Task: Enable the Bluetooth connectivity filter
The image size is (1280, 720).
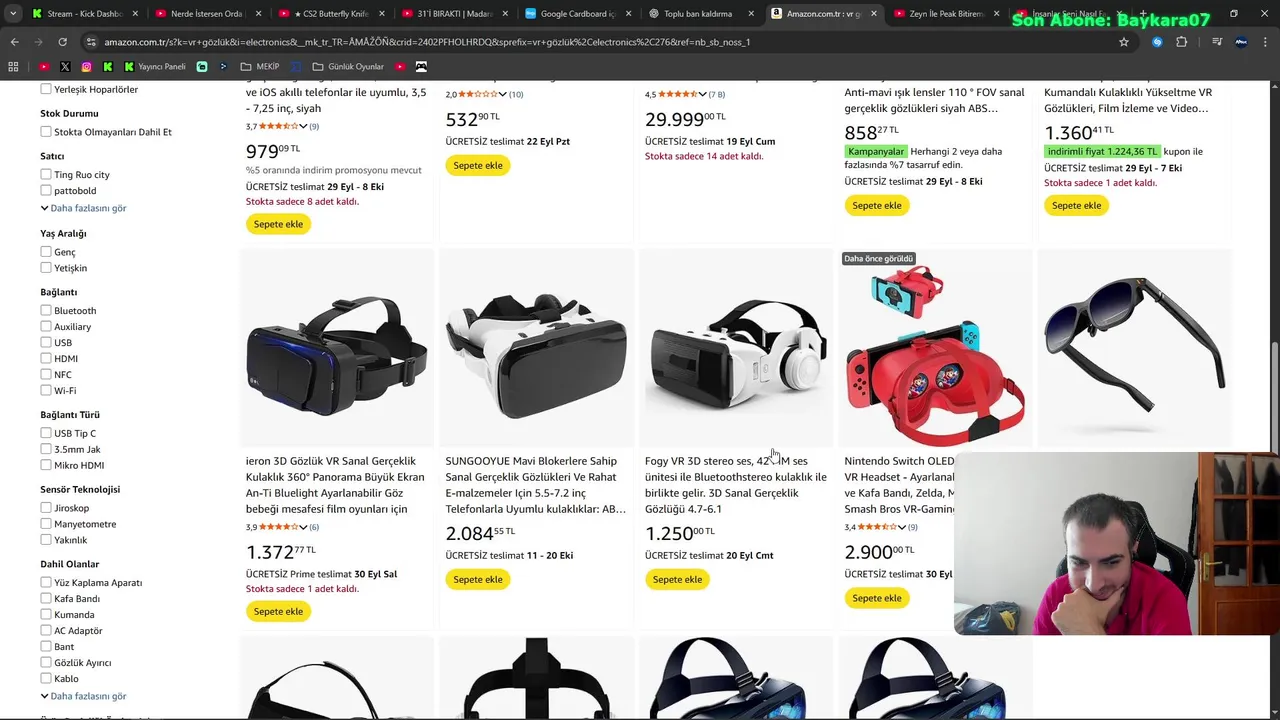Action: tap(46, 310)
